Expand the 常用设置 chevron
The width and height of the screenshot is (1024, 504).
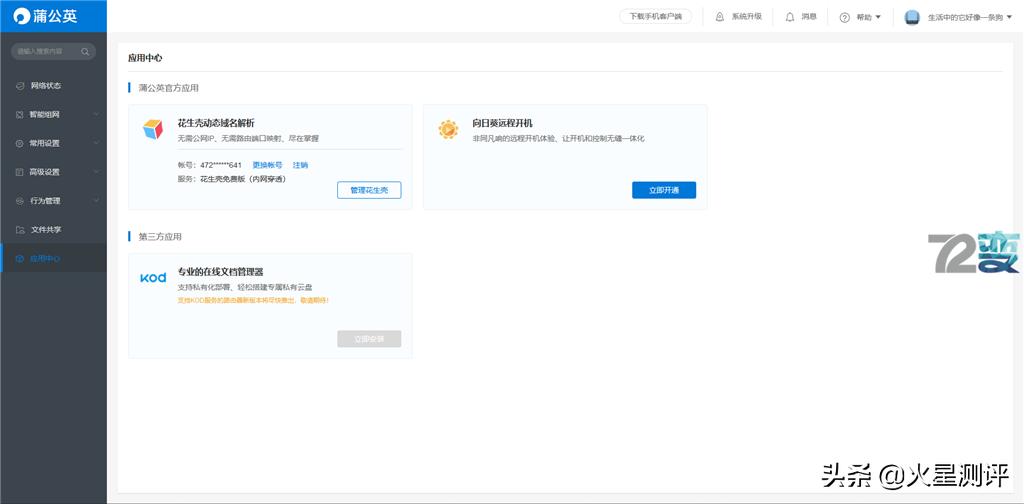coord(96,143)
